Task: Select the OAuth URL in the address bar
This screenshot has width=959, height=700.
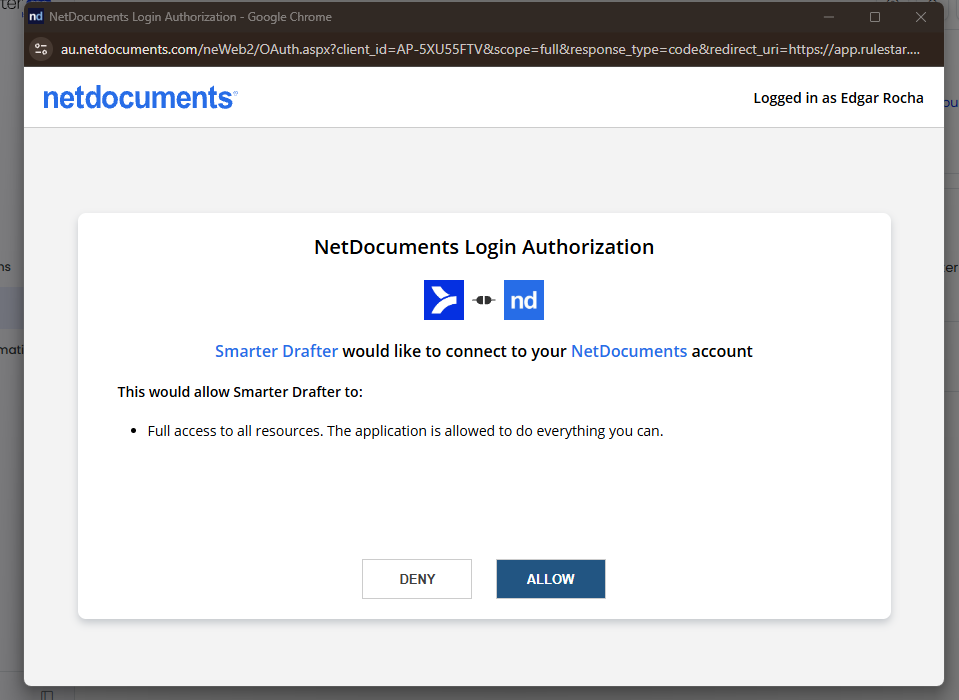Action: point(490,50)
